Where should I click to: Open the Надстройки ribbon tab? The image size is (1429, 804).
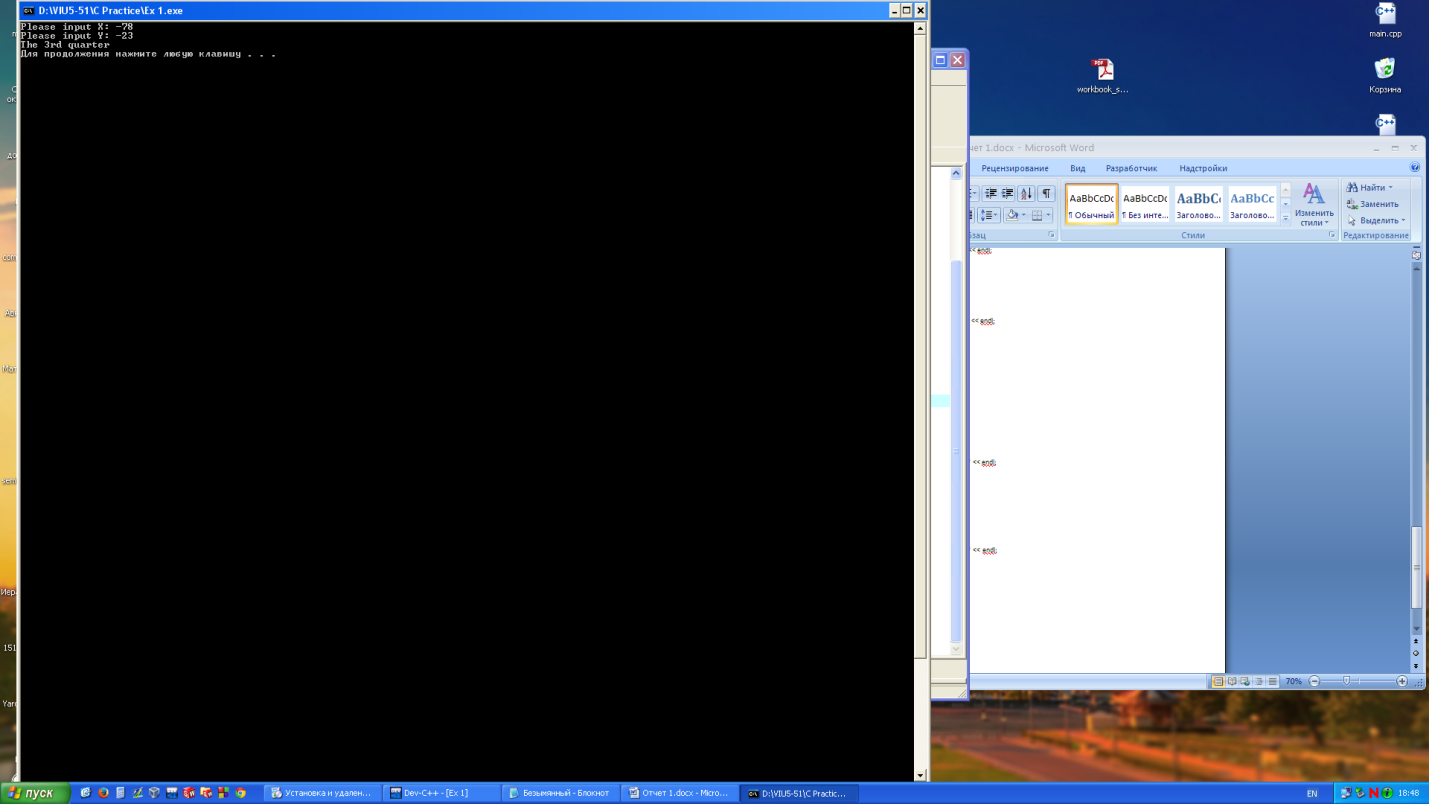click(x=1203, y=168)
